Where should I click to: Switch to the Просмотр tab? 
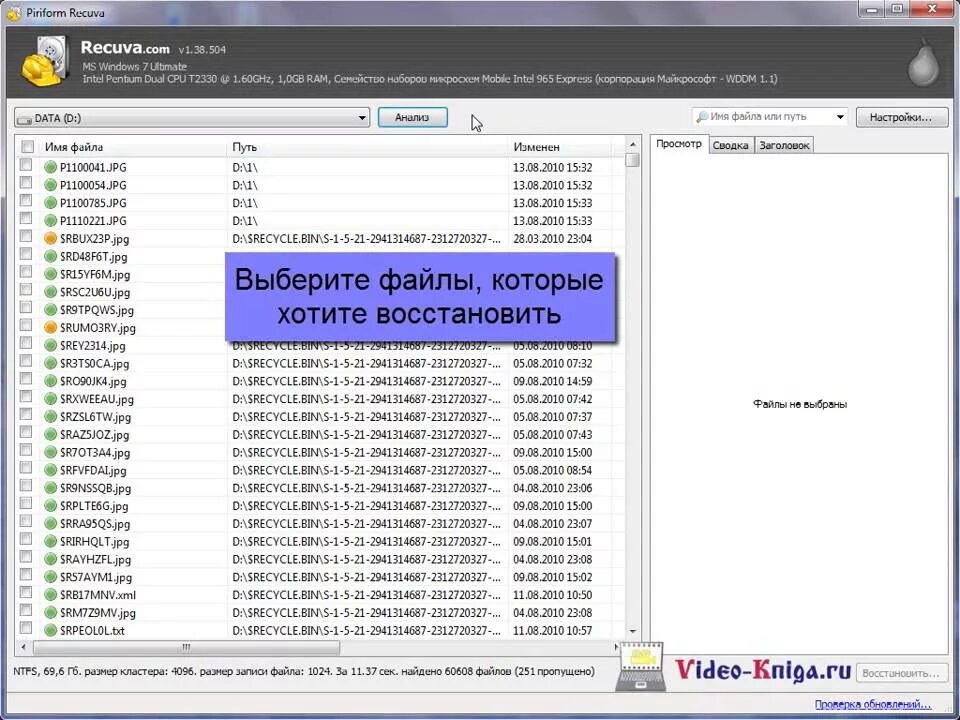pos(678,144)
